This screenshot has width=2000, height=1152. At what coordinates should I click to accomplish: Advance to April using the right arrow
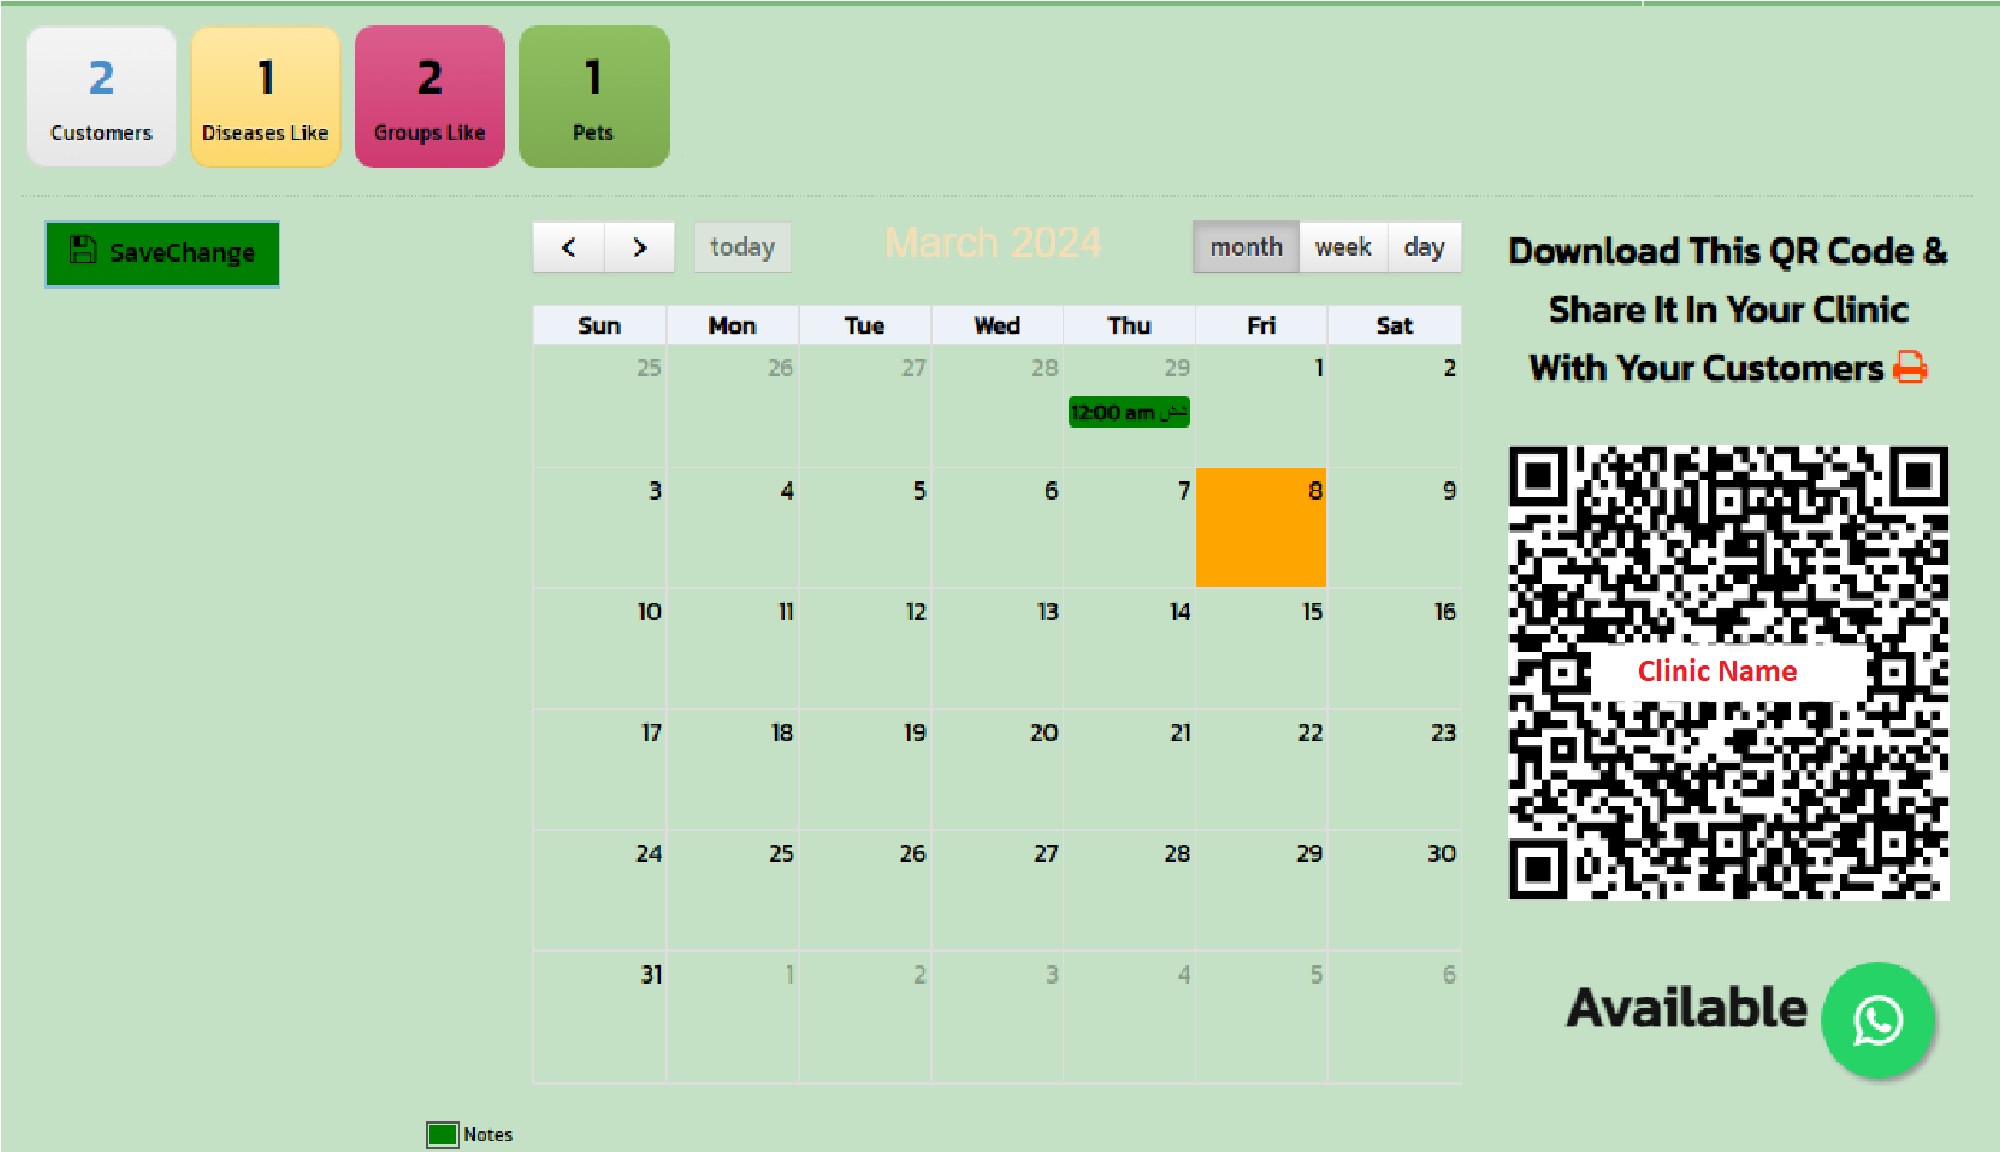pyautogui.click(x=638, y=247)
